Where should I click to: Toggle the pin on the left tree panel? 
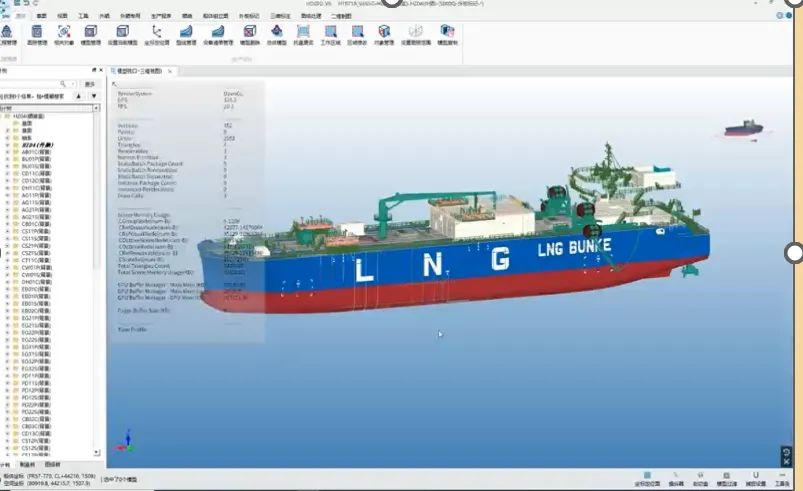[94, 70]
